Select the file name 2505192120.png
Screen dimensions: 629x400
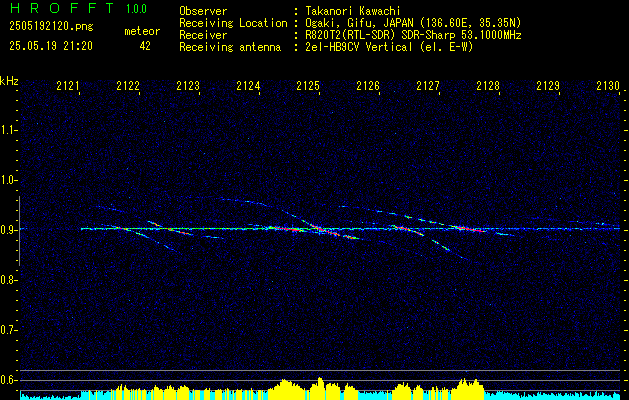coord(51,27)
